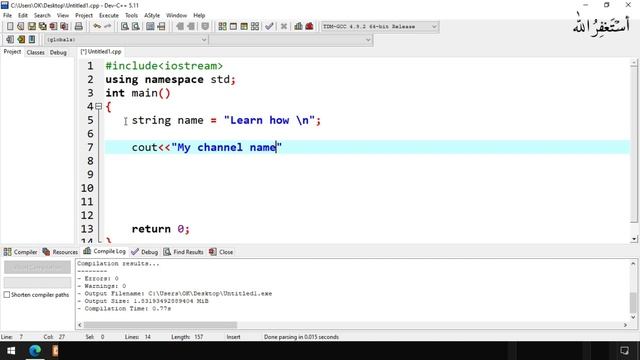Click the yellow-green icon left of globals dropdown

pos(21,40)
